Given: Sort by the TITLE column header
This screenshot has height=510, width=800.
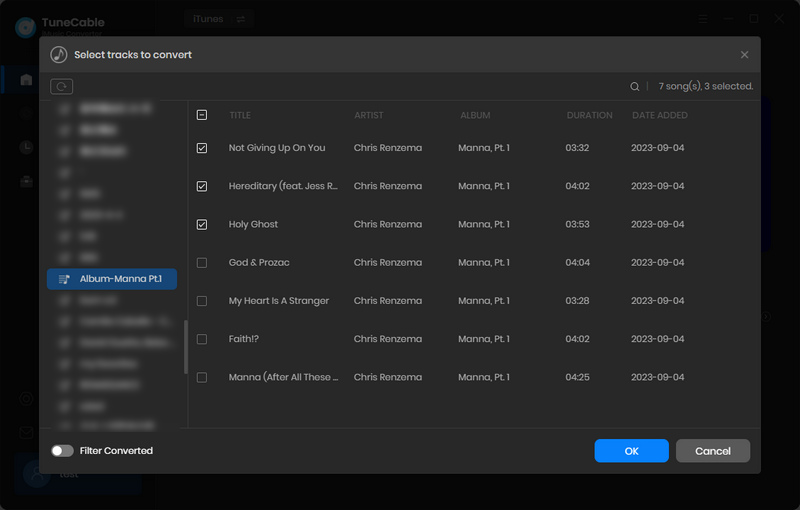Looking at the screenshot, I should coord(240,115).
